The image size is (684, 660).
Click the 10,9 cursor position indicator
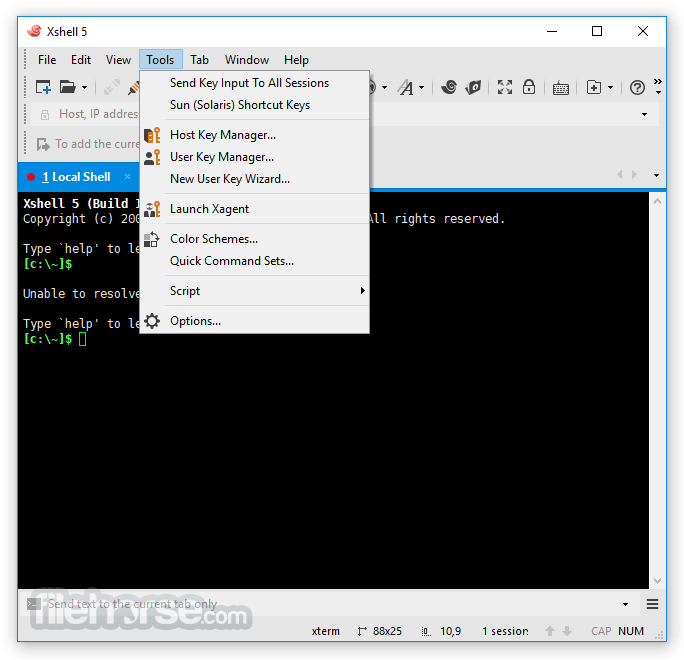tap(450, 631)
